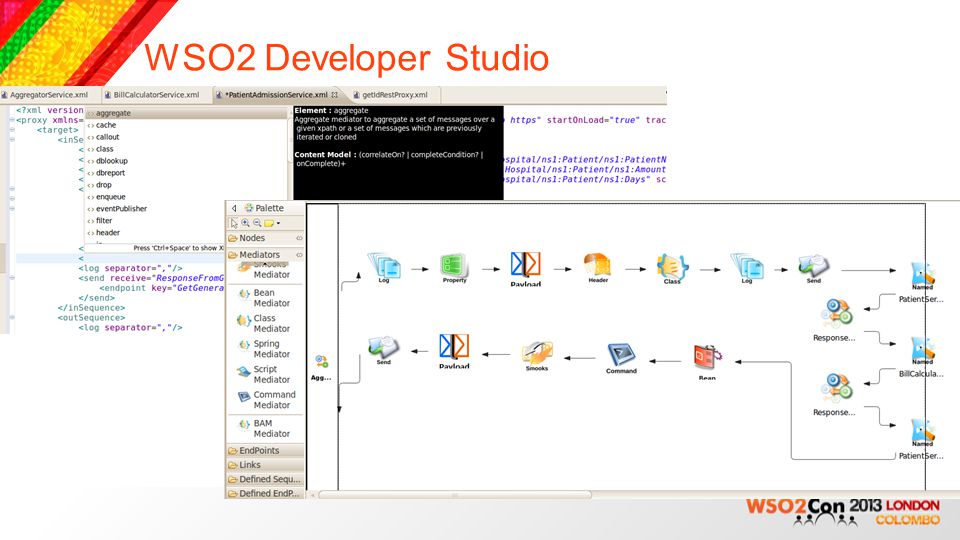Image resolution: width=960 pixels, height=540 pixels.
Task: Select the Command mediator node
Action: (x=621, y=358)
